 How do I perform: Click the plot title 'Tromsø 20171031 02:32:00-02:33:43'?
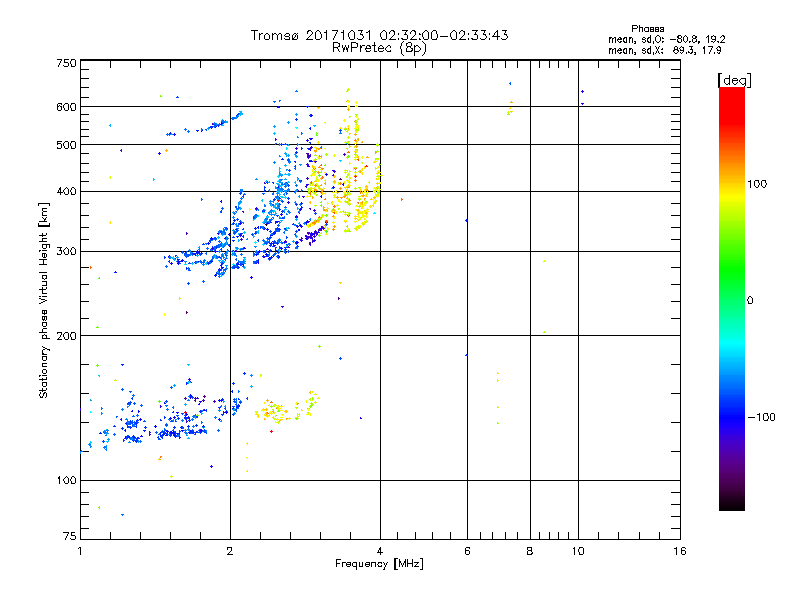point(379,35)
